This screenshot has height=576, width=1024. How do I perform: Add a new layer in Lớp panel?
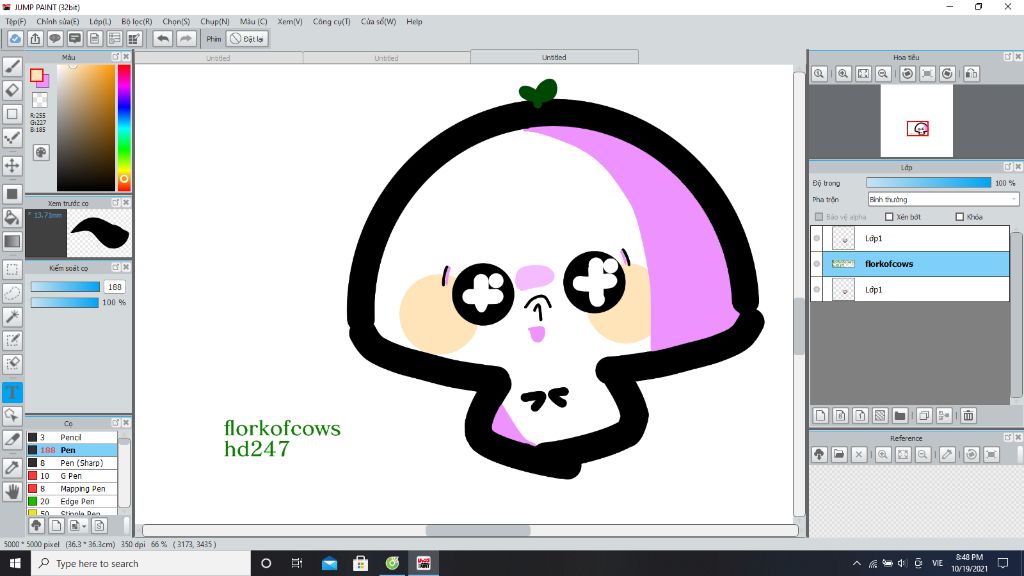(x=821, y=415)
